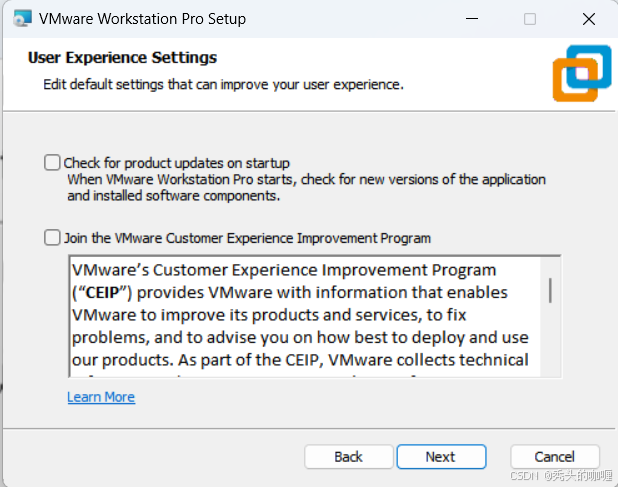The height and width of the screenshot is (487, 618).
Task: Click the CEIP description scrollbar thumb
Action: tap(550, 290)
